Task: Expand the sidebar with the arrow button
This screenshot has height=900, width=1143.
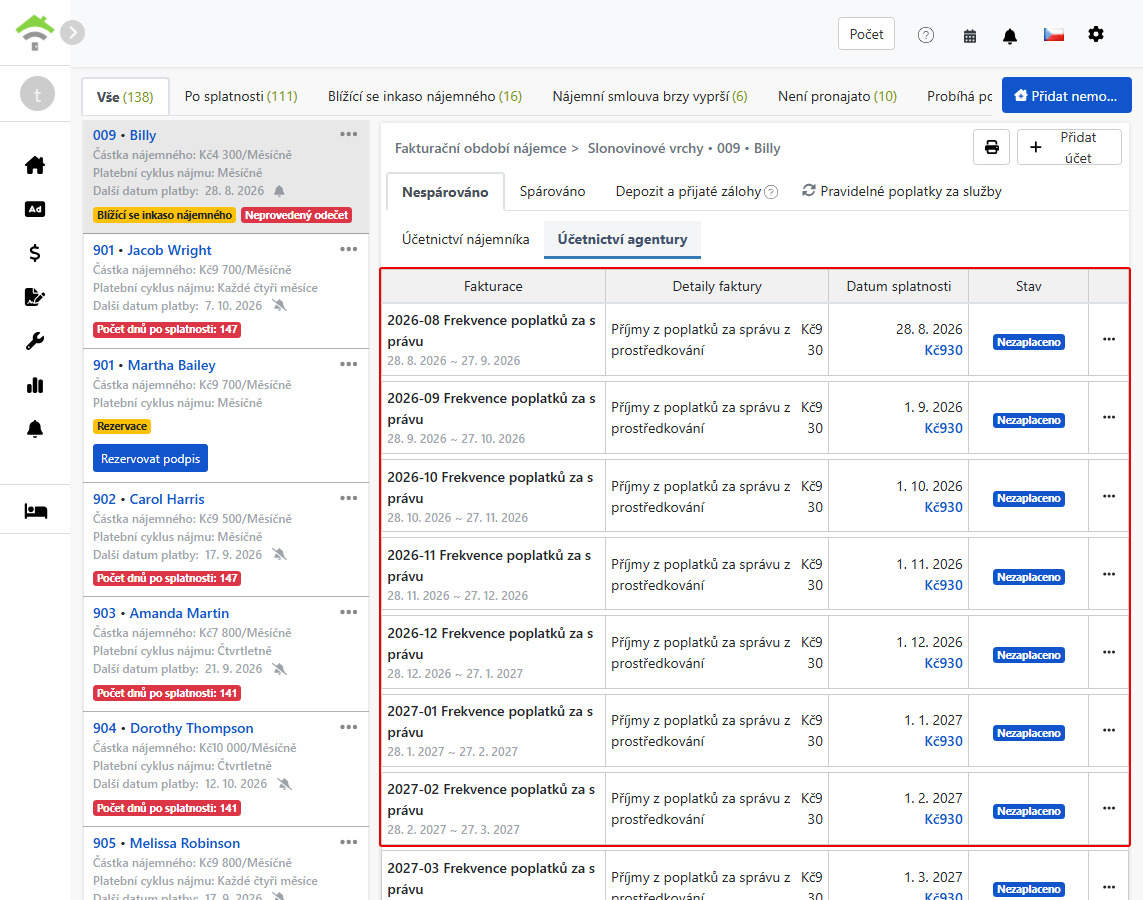Action: click(x=72, y=32)
